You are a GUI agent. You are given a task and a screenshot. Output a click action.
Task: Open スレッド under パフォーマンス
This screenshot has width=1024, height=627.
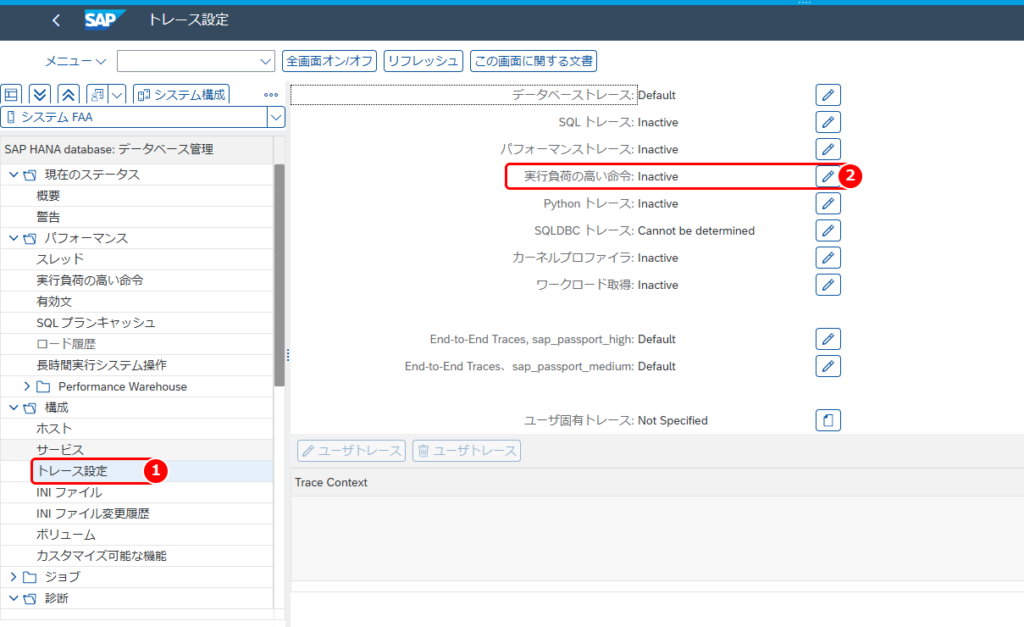point(60,259)
